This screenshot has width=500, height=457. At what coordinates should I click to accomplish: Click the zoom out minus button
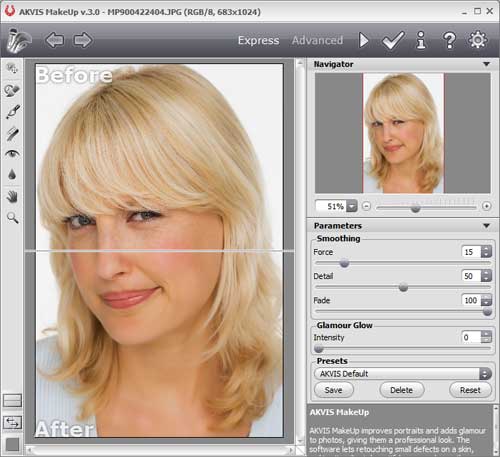click(x=366, y=206)
